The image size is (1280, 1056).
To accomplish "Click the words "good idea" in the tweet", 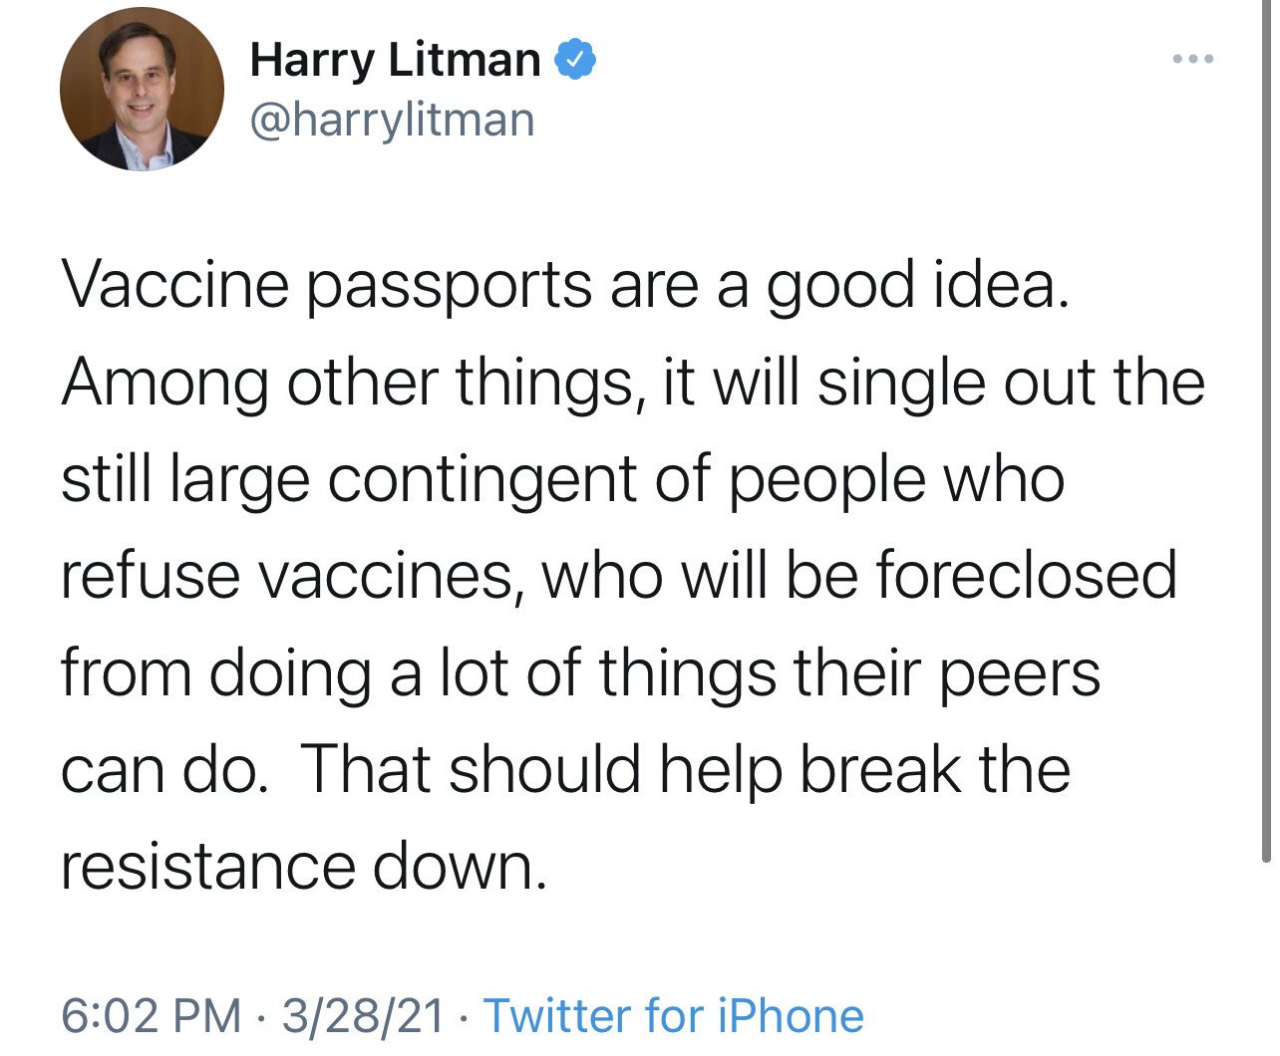I will [x=910, y=286].
